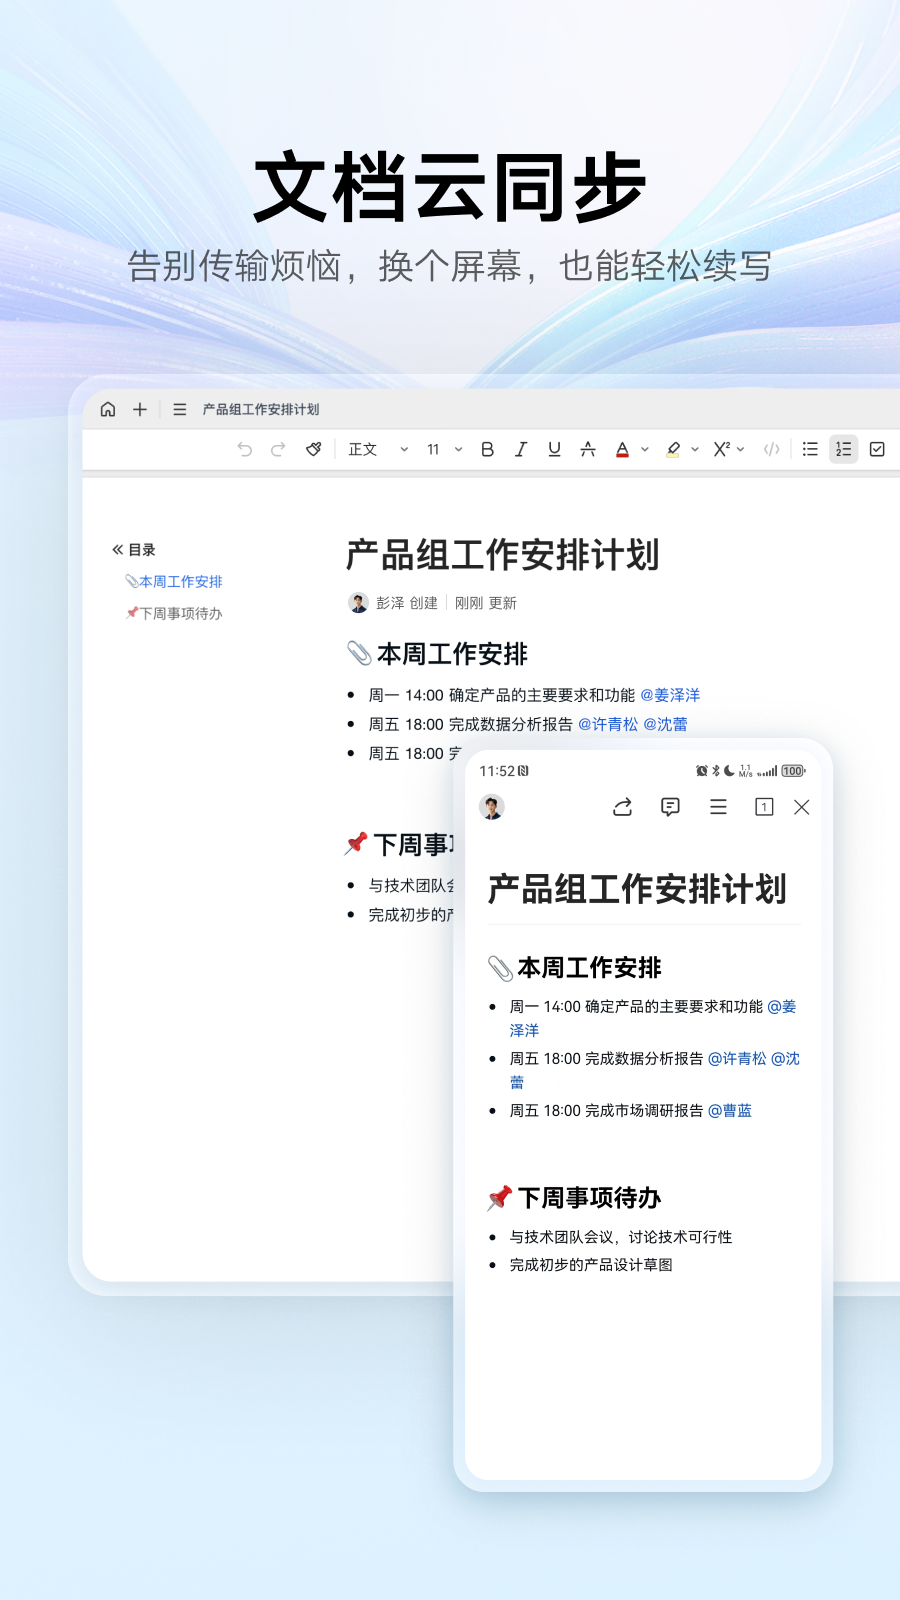Tap phone heading 下周事项待办

coord(589,1198)
